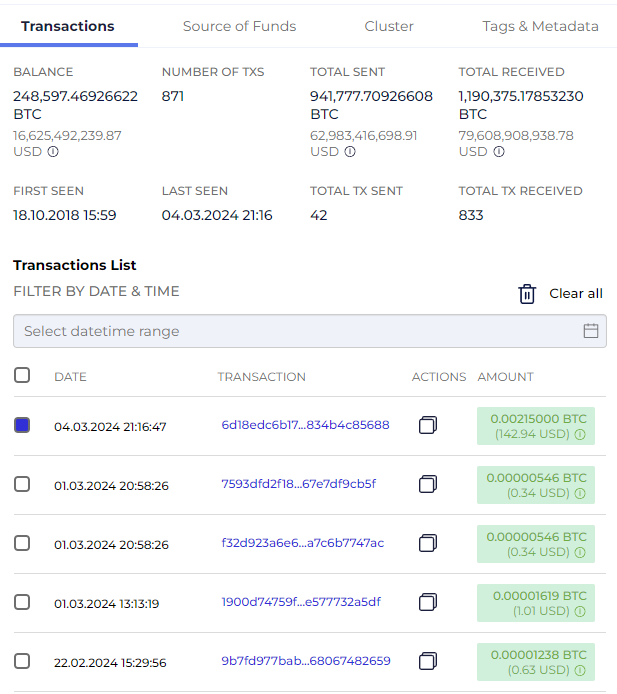Copy hash of transaction 9b7fd977bab...68067482659
Viewport: 617px width, 694px height.
click(x=428, y=661)
